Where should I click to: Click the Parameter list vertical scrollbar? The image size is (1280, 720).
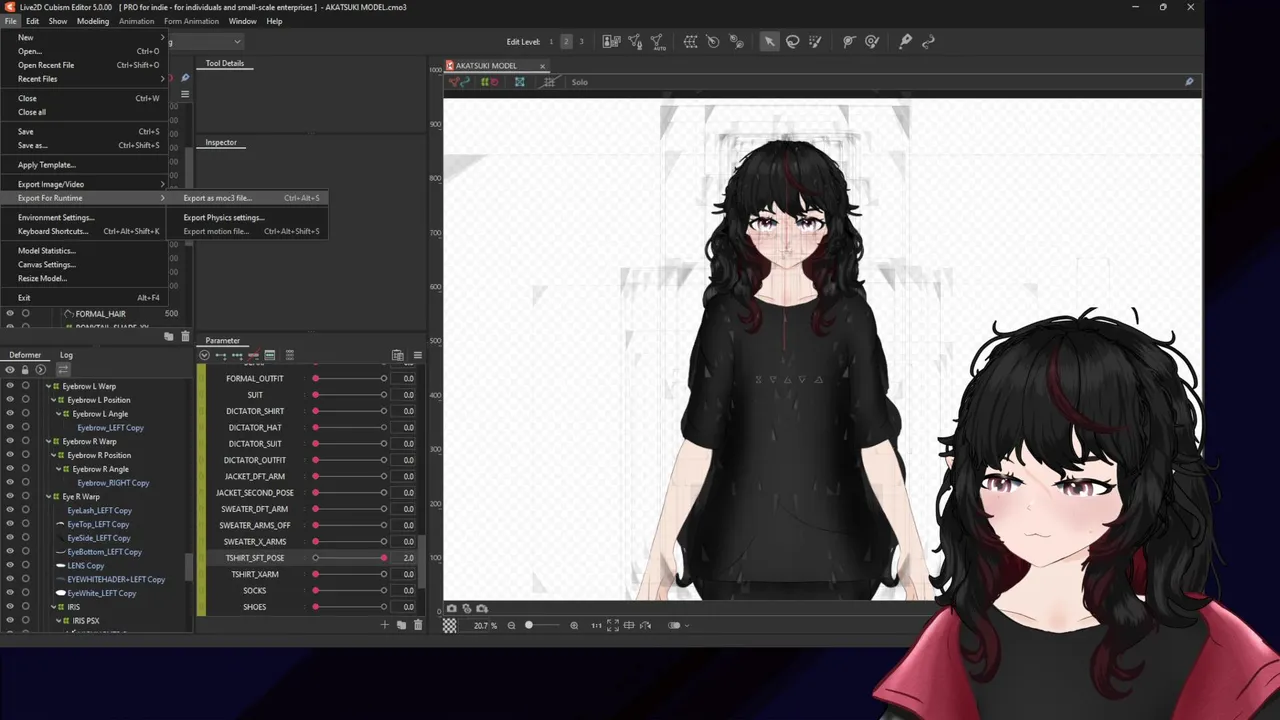pyautogui.click(x=422, y=561)
